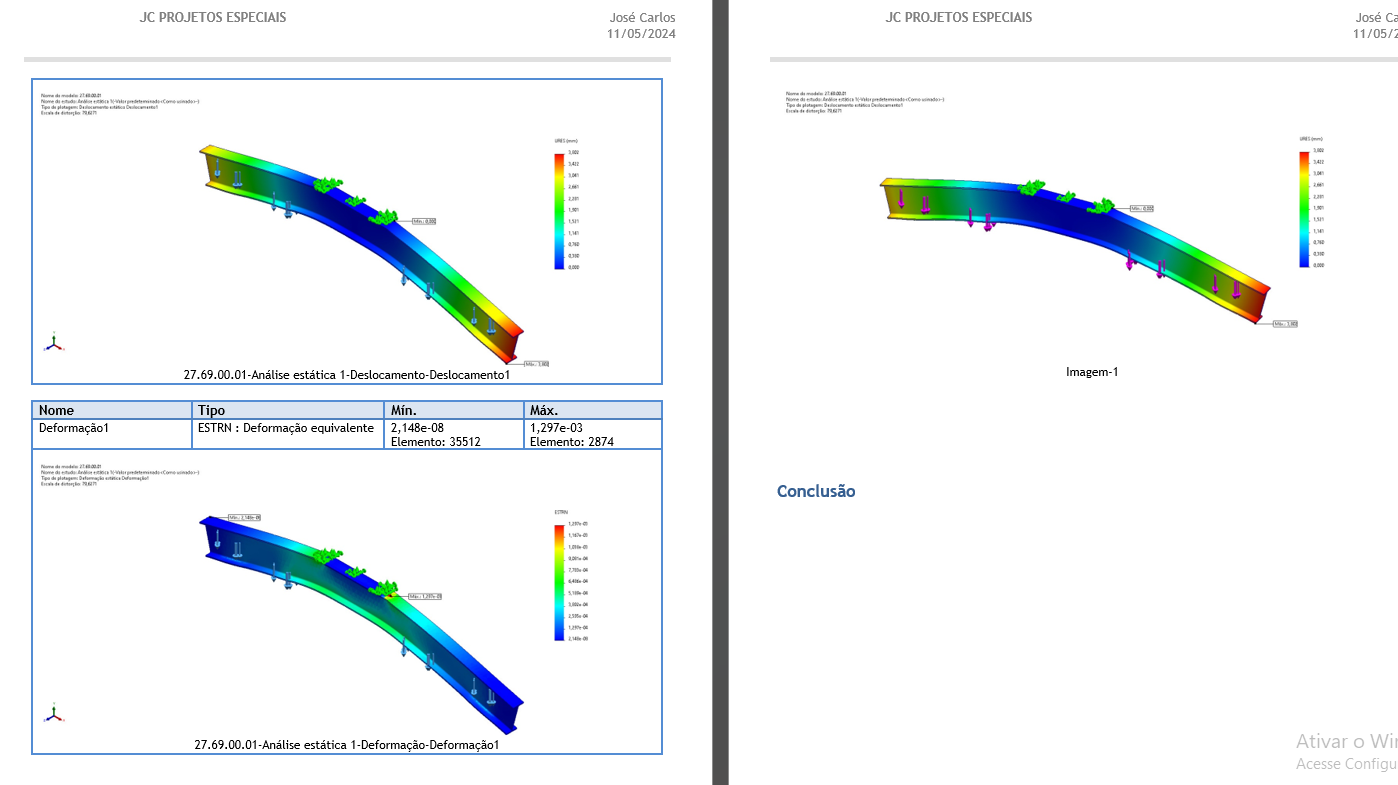The height and width of the screenshot is (785, 1398).
Task: Click caption '27.69.00.01-Análise estática 1-Deslocamento-Deslocamento1'
Action: tap(347, 375)
